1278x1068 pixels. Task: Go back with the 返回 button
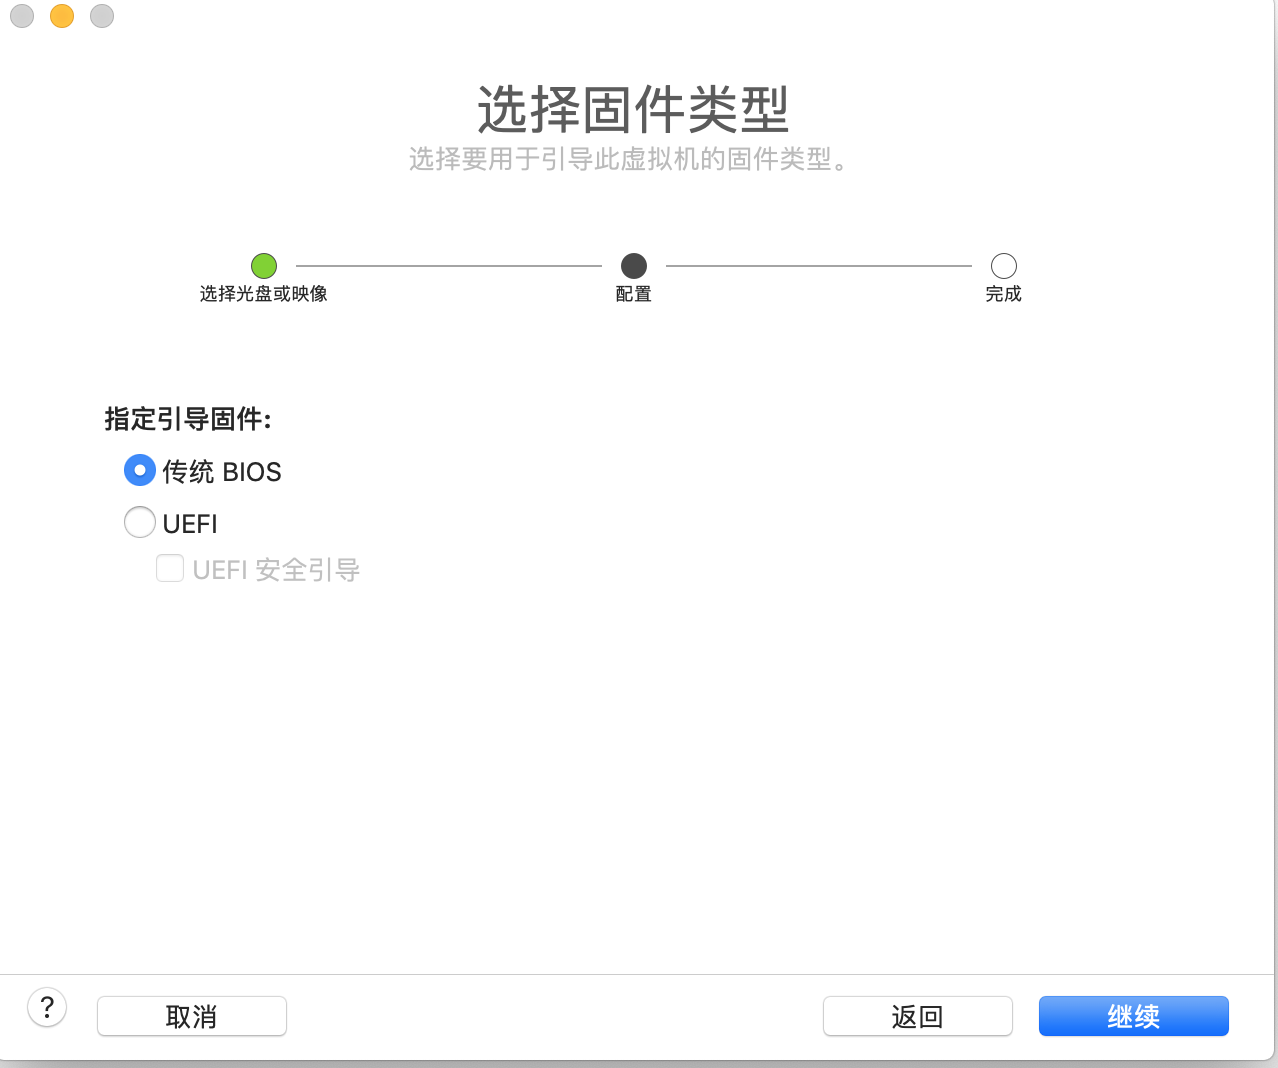(x=917, y=1016)
